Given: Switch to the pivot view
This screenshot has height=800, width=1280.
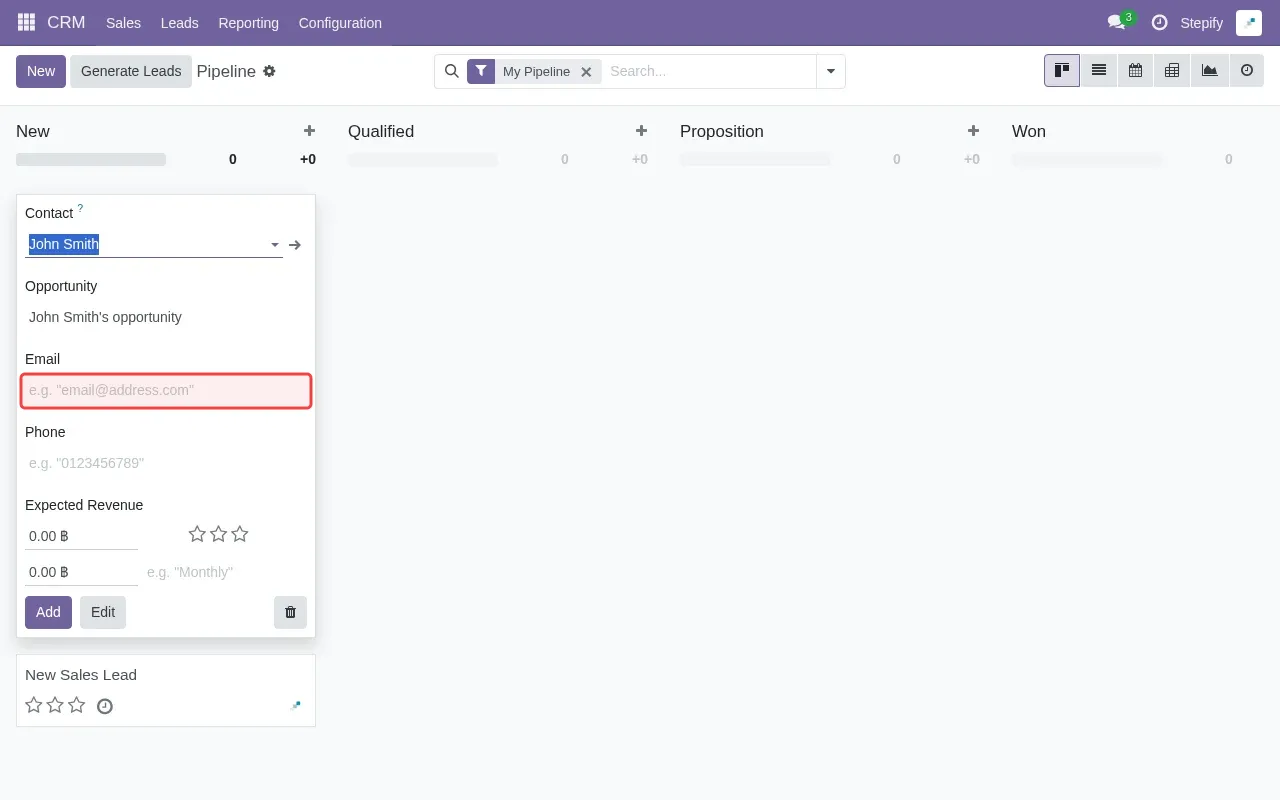Looking at the screenshot, I should click(x=1171, y=70).
